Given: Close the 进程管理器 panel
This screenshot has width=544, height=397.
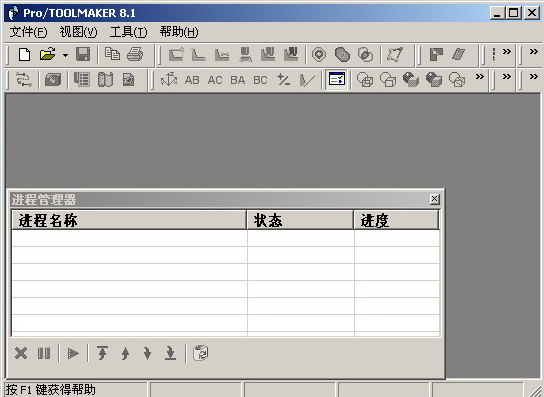Looking at the screenshot, I should tap(434, 199).
